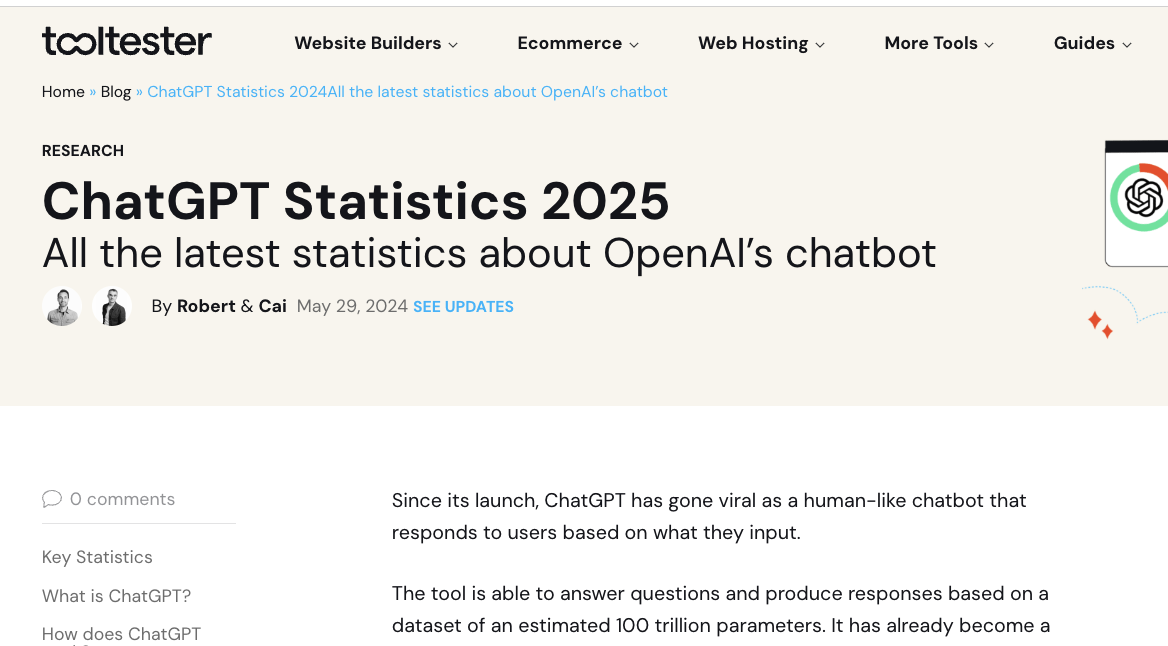Select Guides in the navigation bar
The height and width of the screenshot is (646, 1168).
[x=1084, y=43]
